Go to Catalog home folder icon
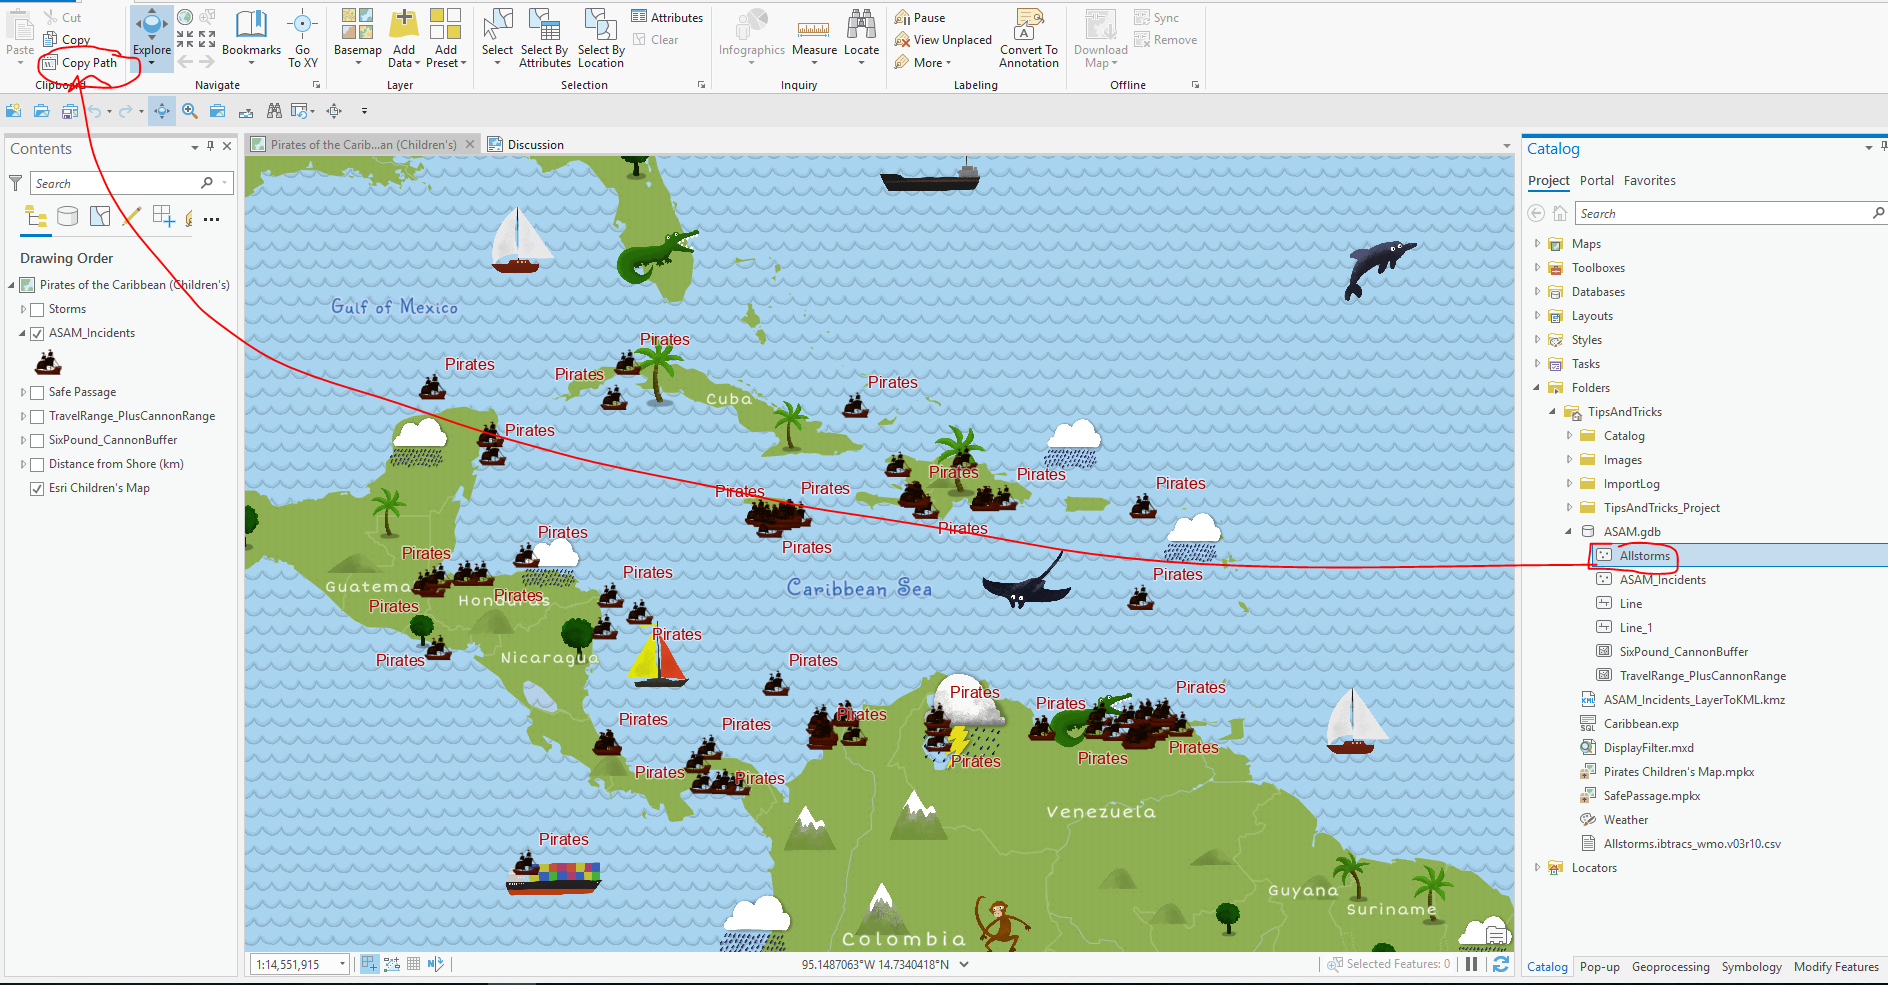Viewport: 1888px width, 985px height. click(x=1560, y=213)
